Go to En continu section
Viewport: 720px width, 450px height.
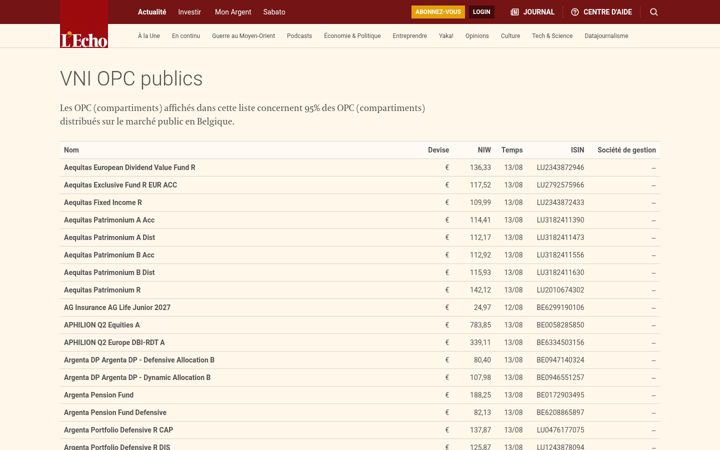click(x=186, y=36)
